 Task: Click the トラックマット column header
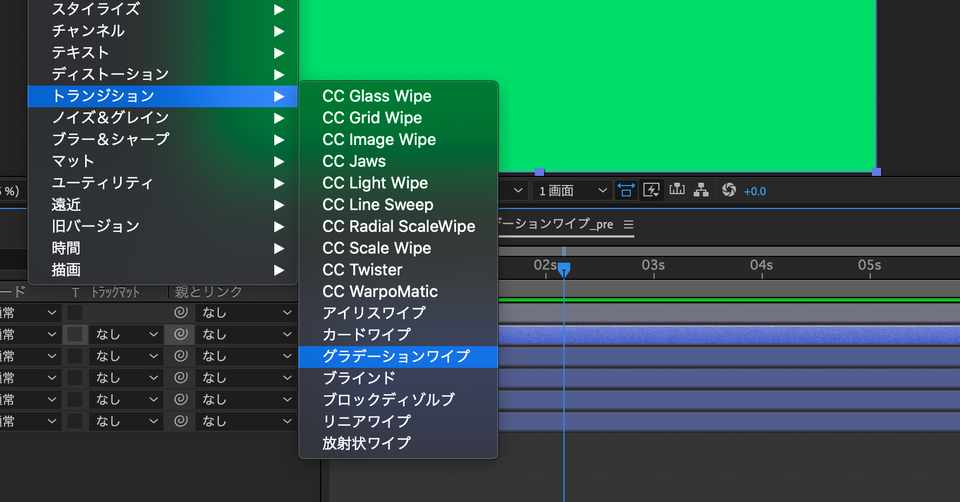tap(116, 293)
